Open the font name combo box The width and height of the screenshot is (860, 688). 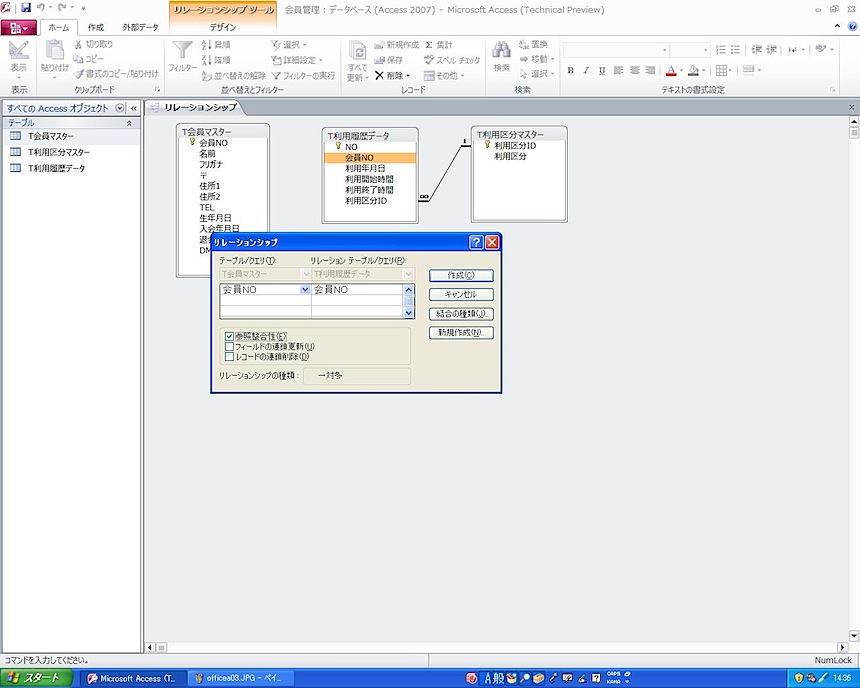coord(616,50)
